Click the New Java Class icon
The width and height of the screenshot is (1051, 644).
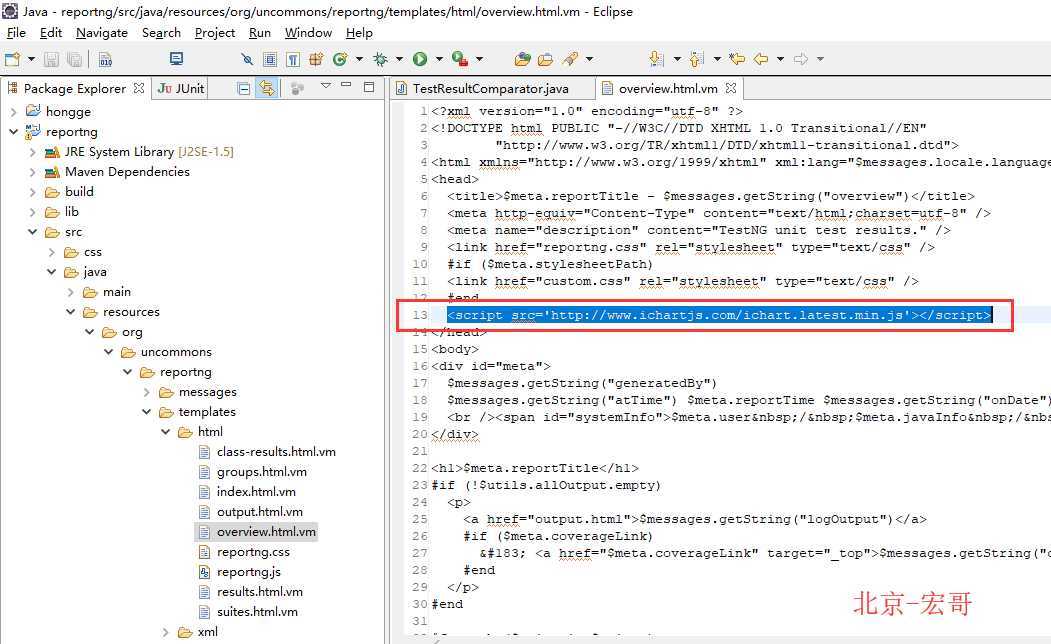tap(340, 60)
